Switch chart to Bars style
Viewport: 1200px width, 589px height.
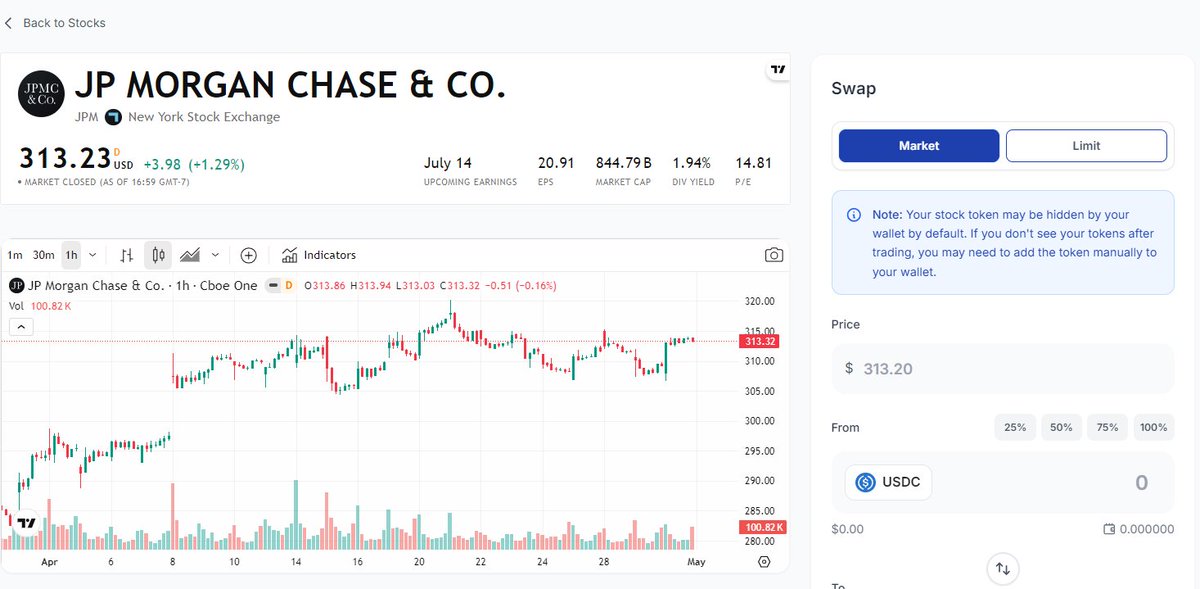(127, 255)
